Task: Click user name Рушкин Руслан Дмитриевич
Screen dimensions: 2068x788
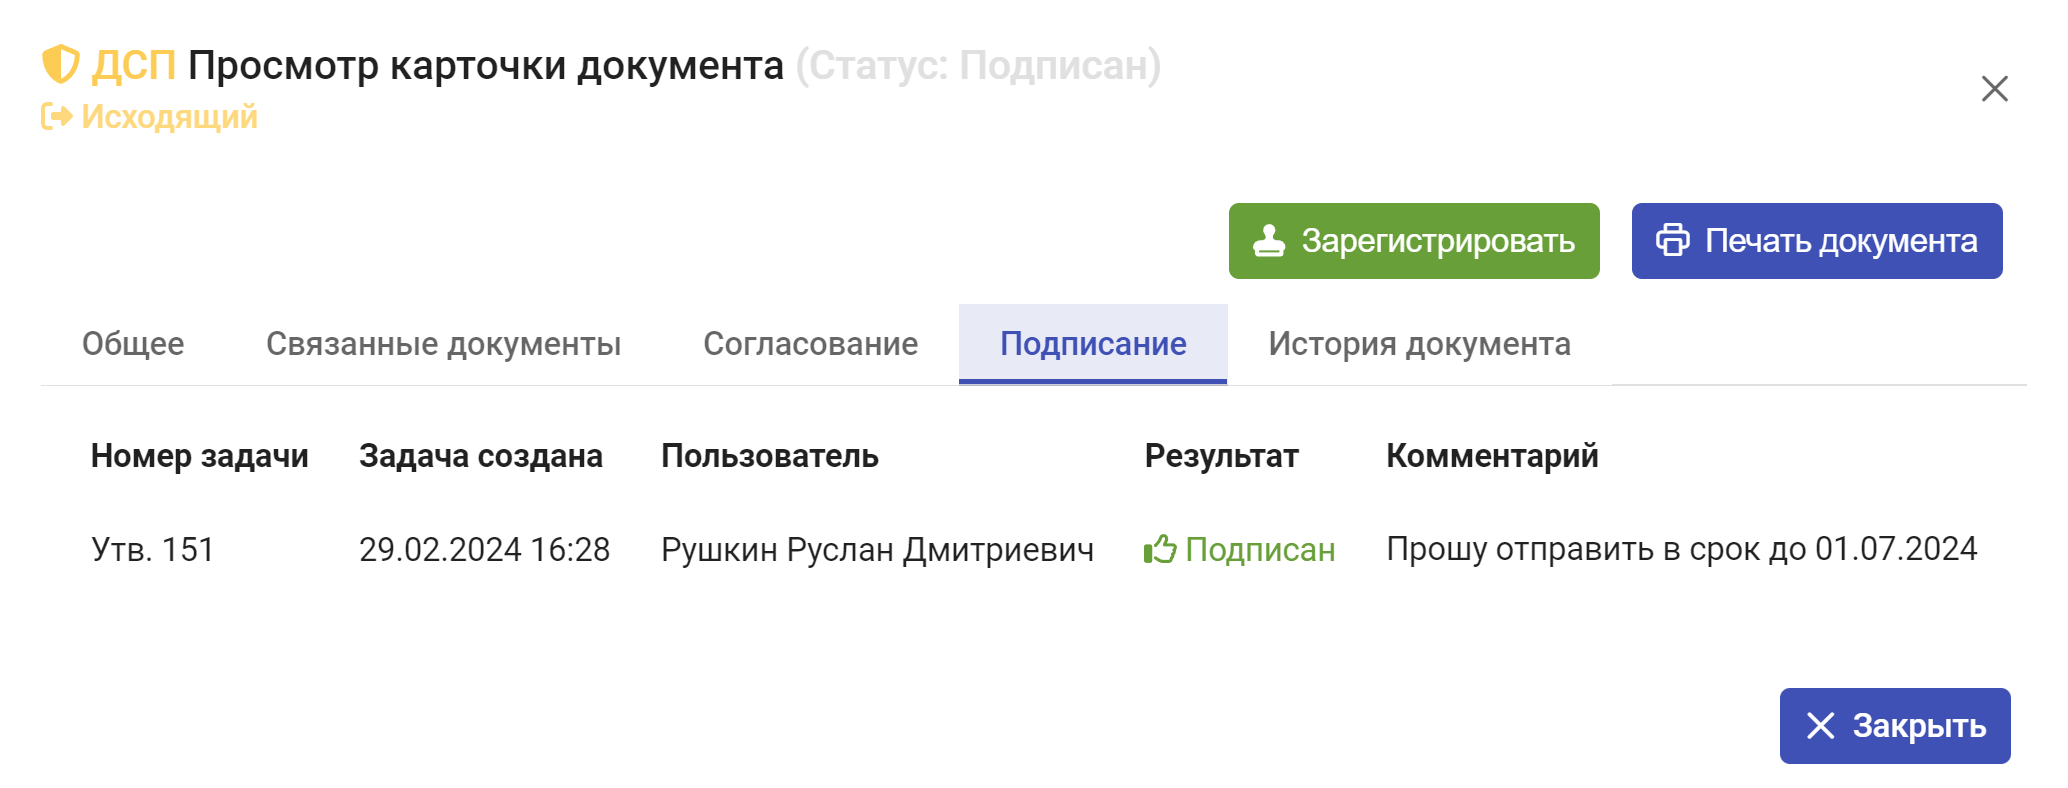Action: pos(877,549)
